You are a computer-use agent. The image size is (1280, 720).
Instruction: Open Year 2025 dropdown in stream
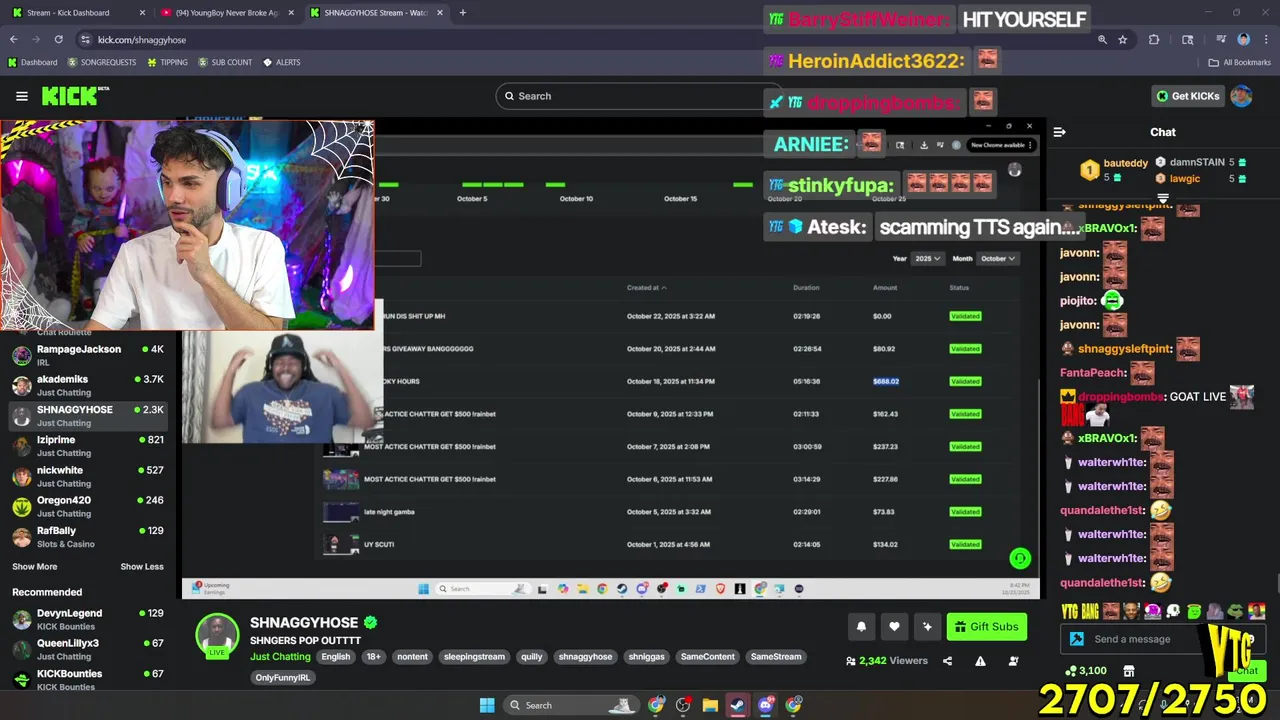click(x=927, y=258)
